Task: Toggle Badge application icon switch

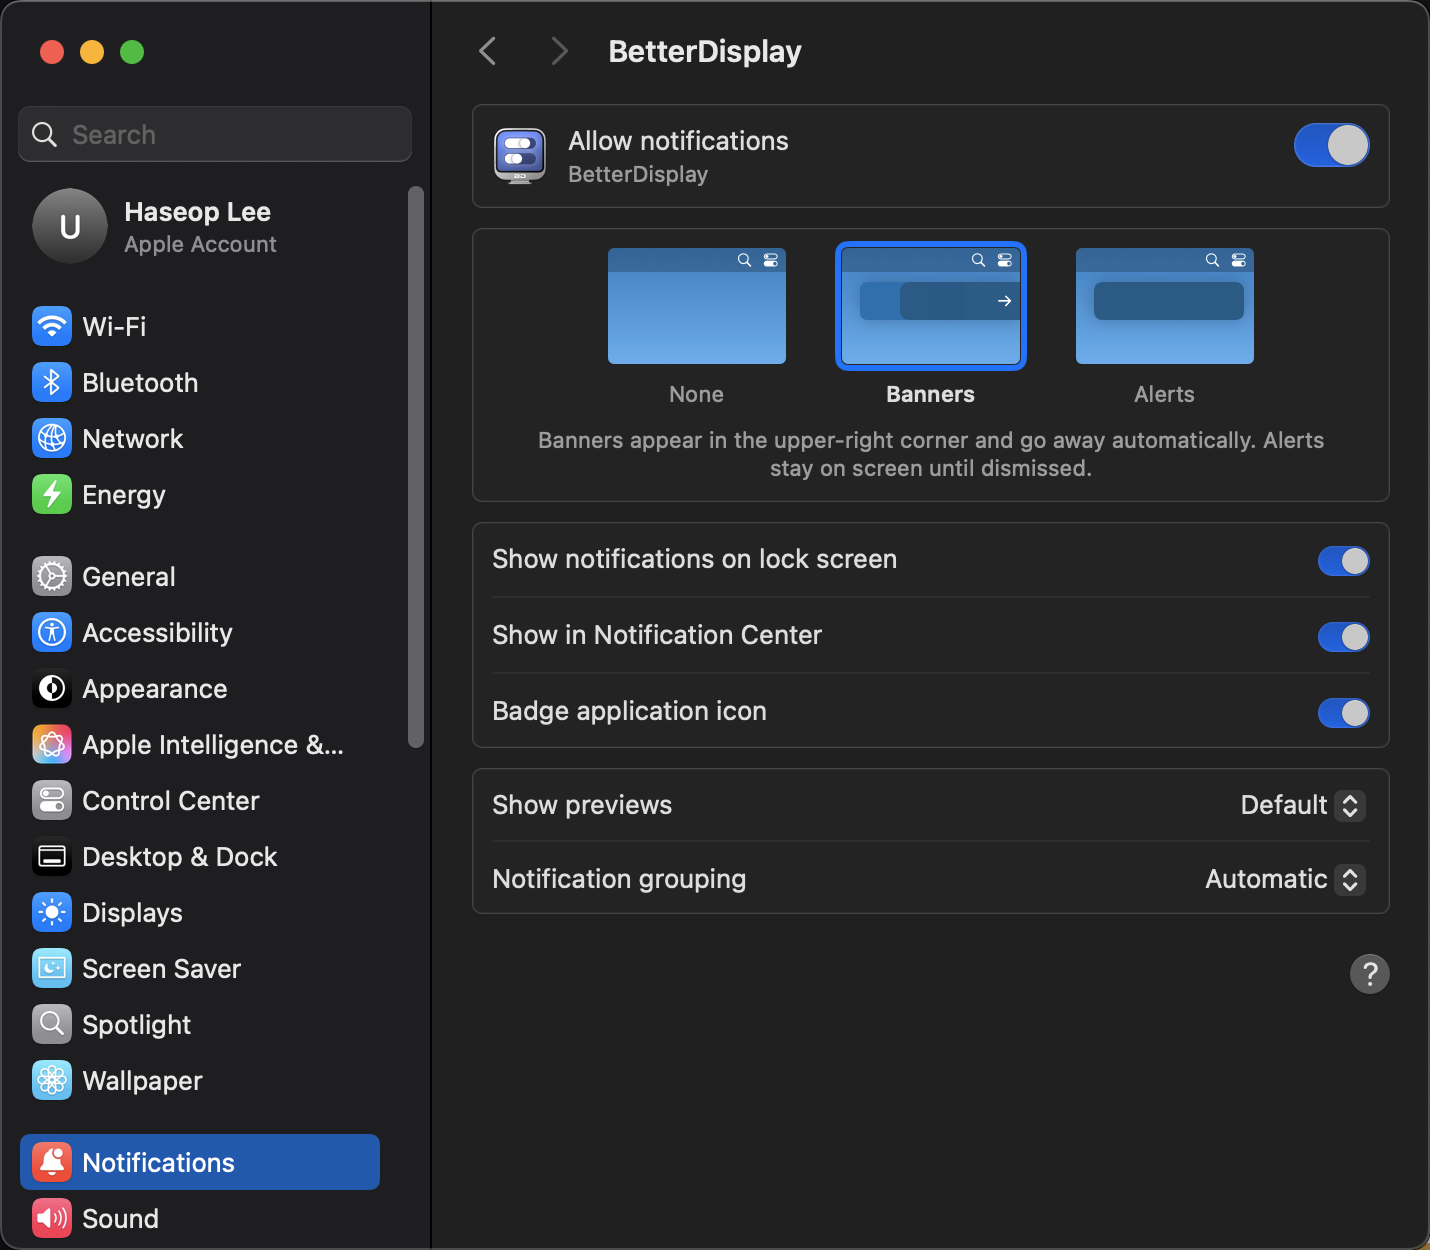Action: [x=1343, y=712]
